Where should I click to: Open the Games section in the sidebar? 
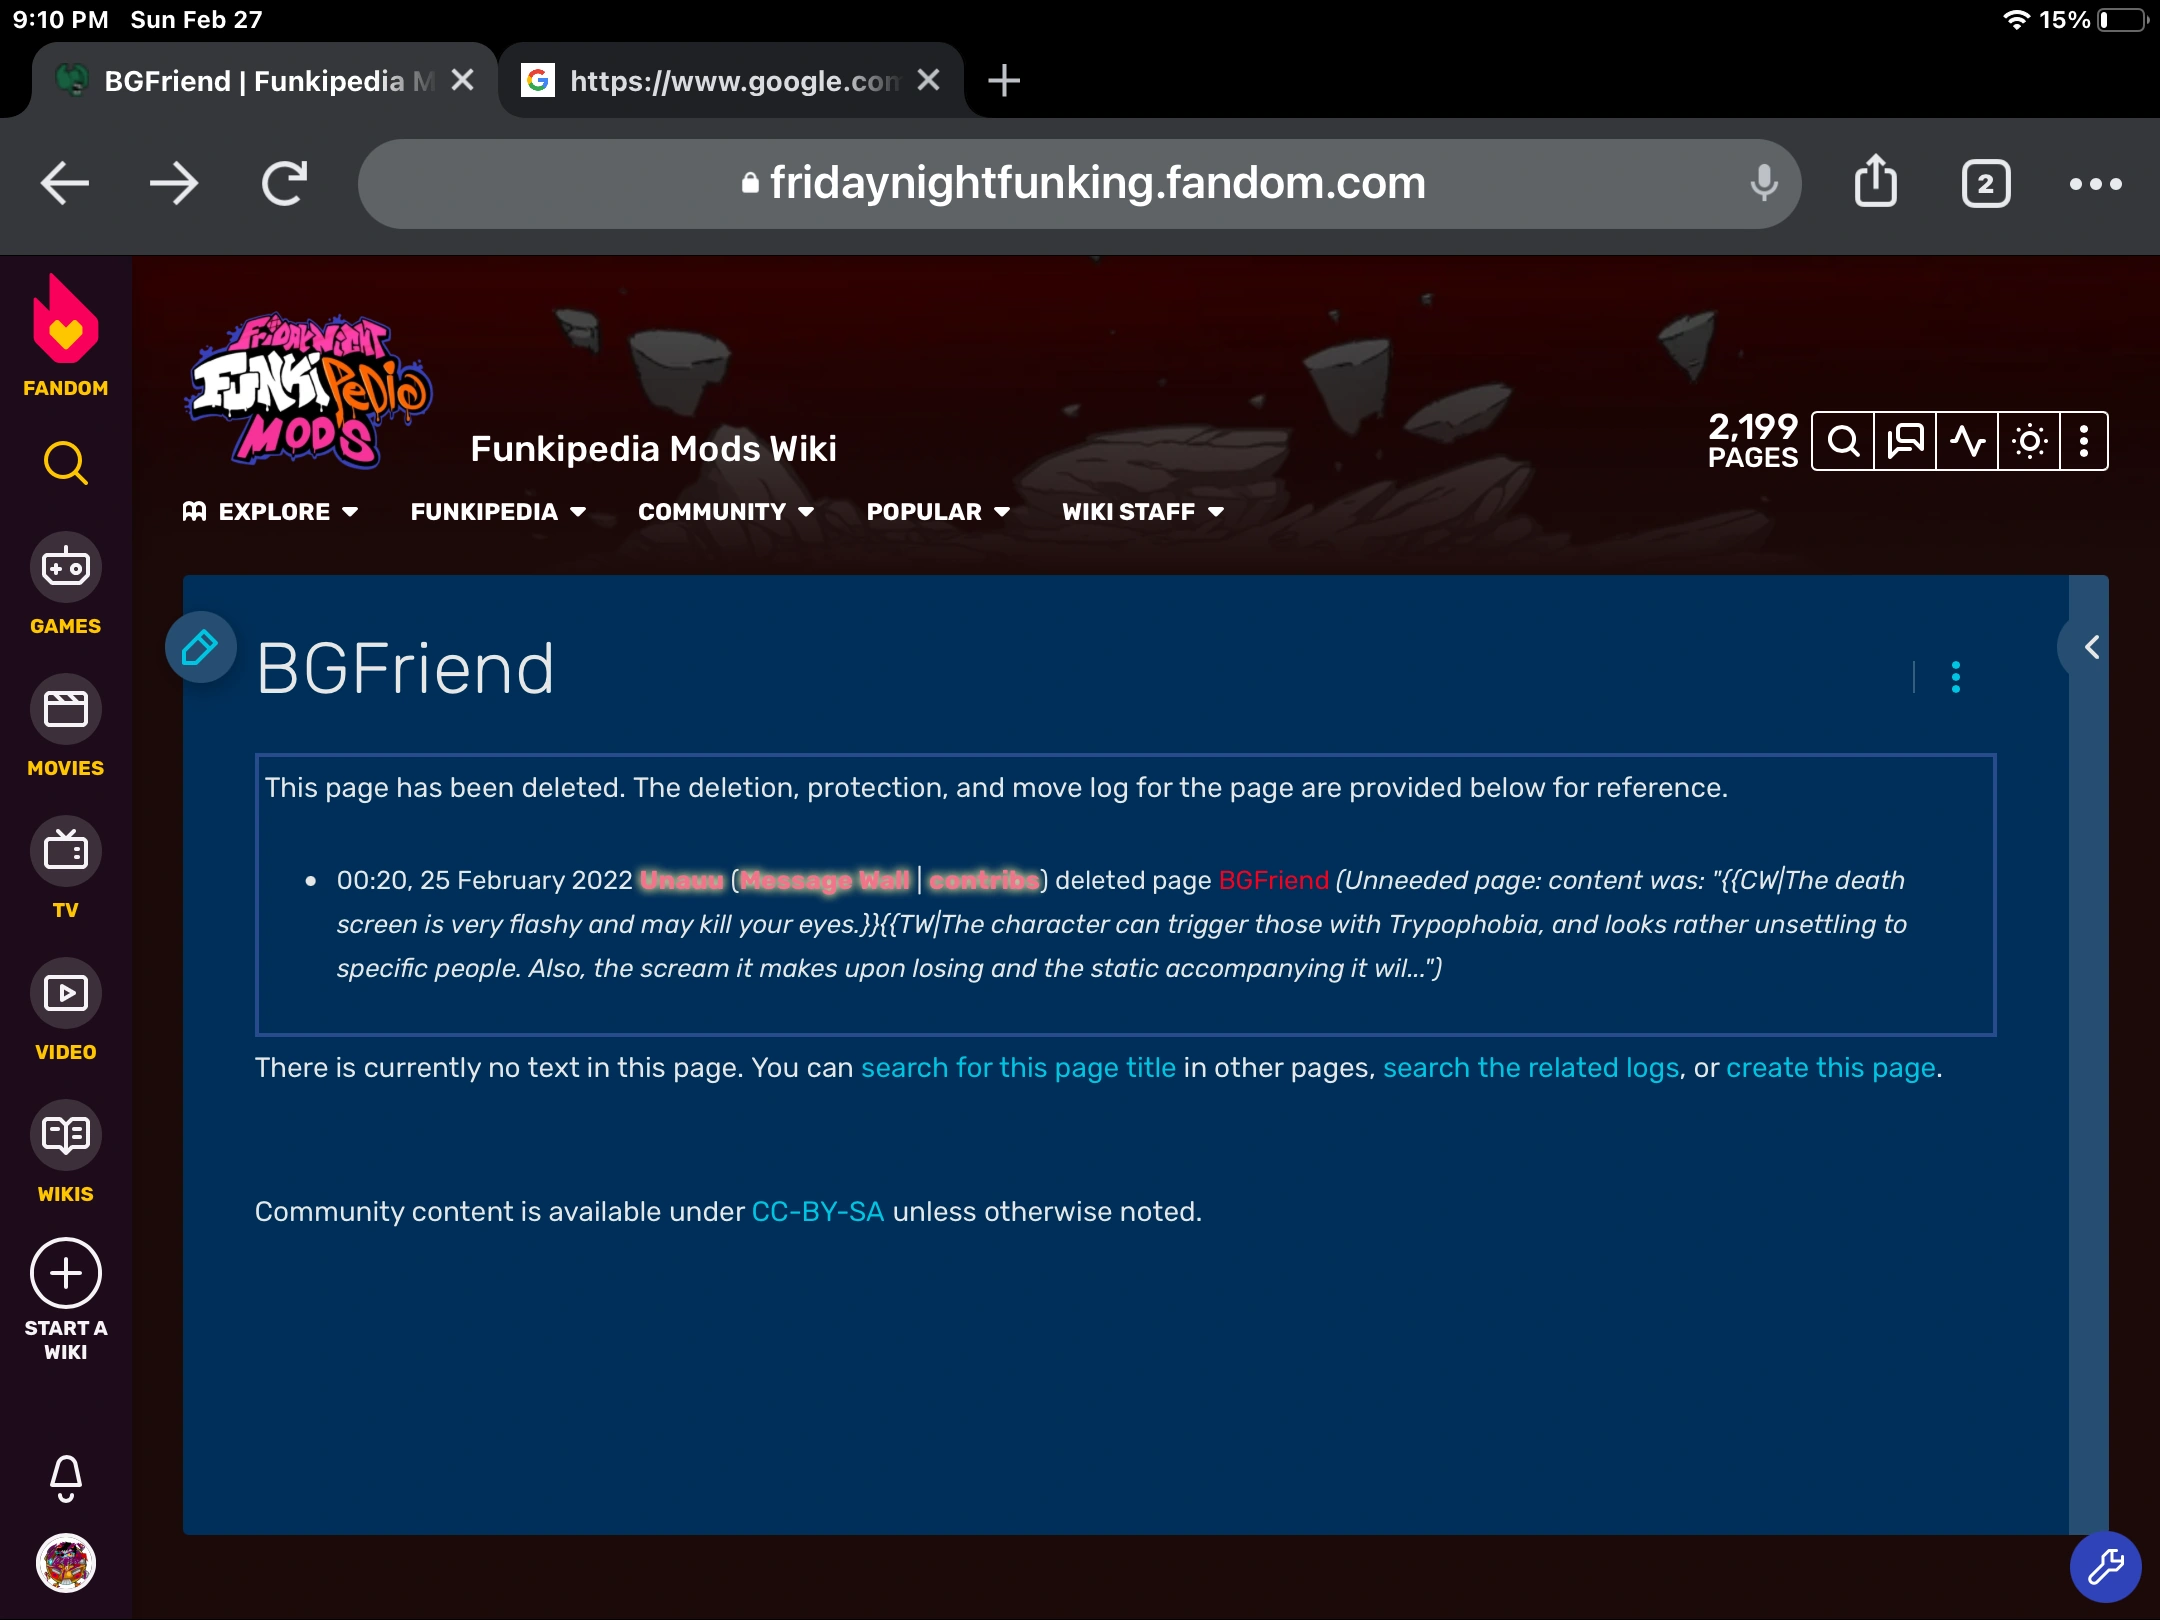click(65, 565)
